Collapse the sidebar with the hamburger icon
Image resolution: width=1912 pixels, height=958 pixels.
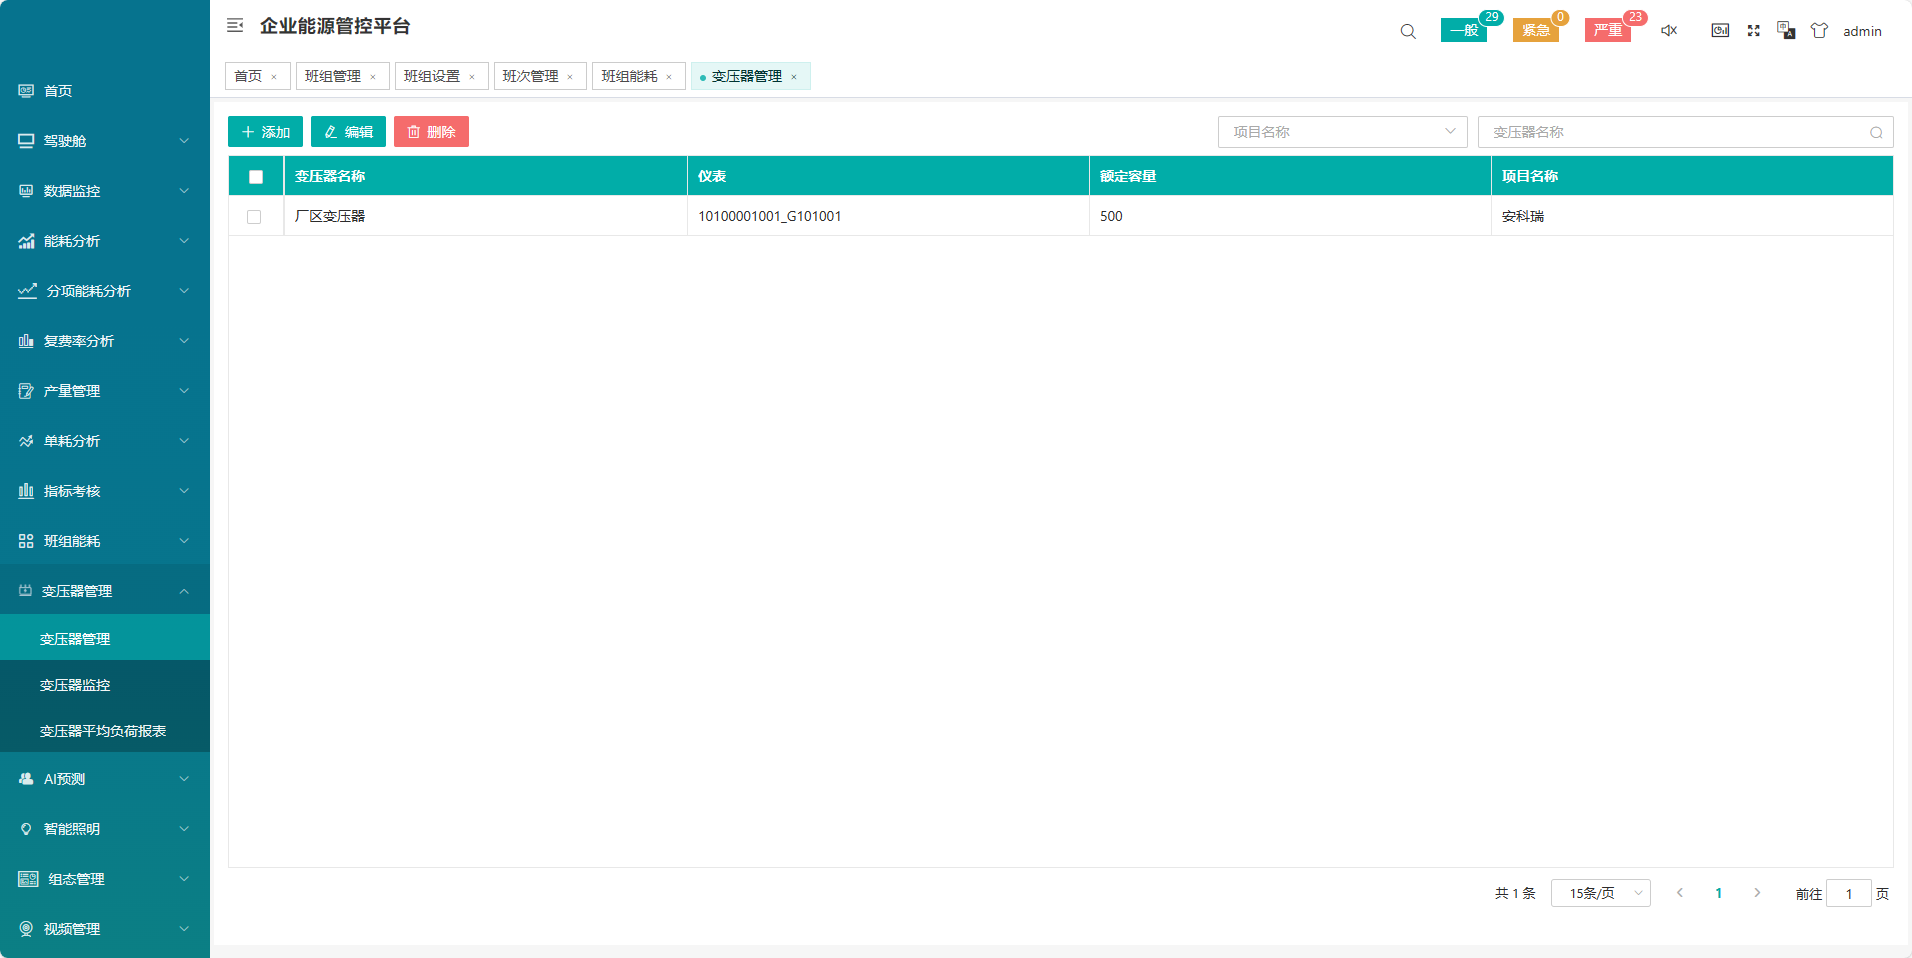tap(235, 26)
